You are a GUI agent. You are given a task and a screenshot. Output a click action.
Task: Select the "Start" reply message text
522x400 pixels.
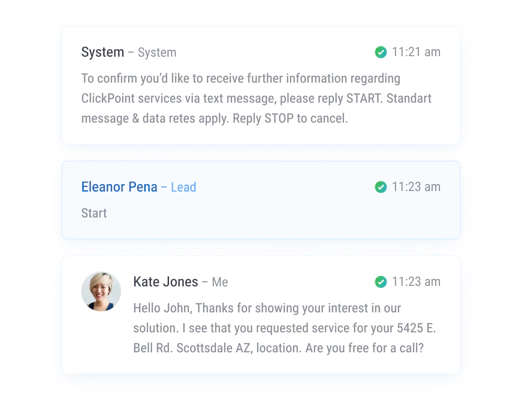[94, 213]
